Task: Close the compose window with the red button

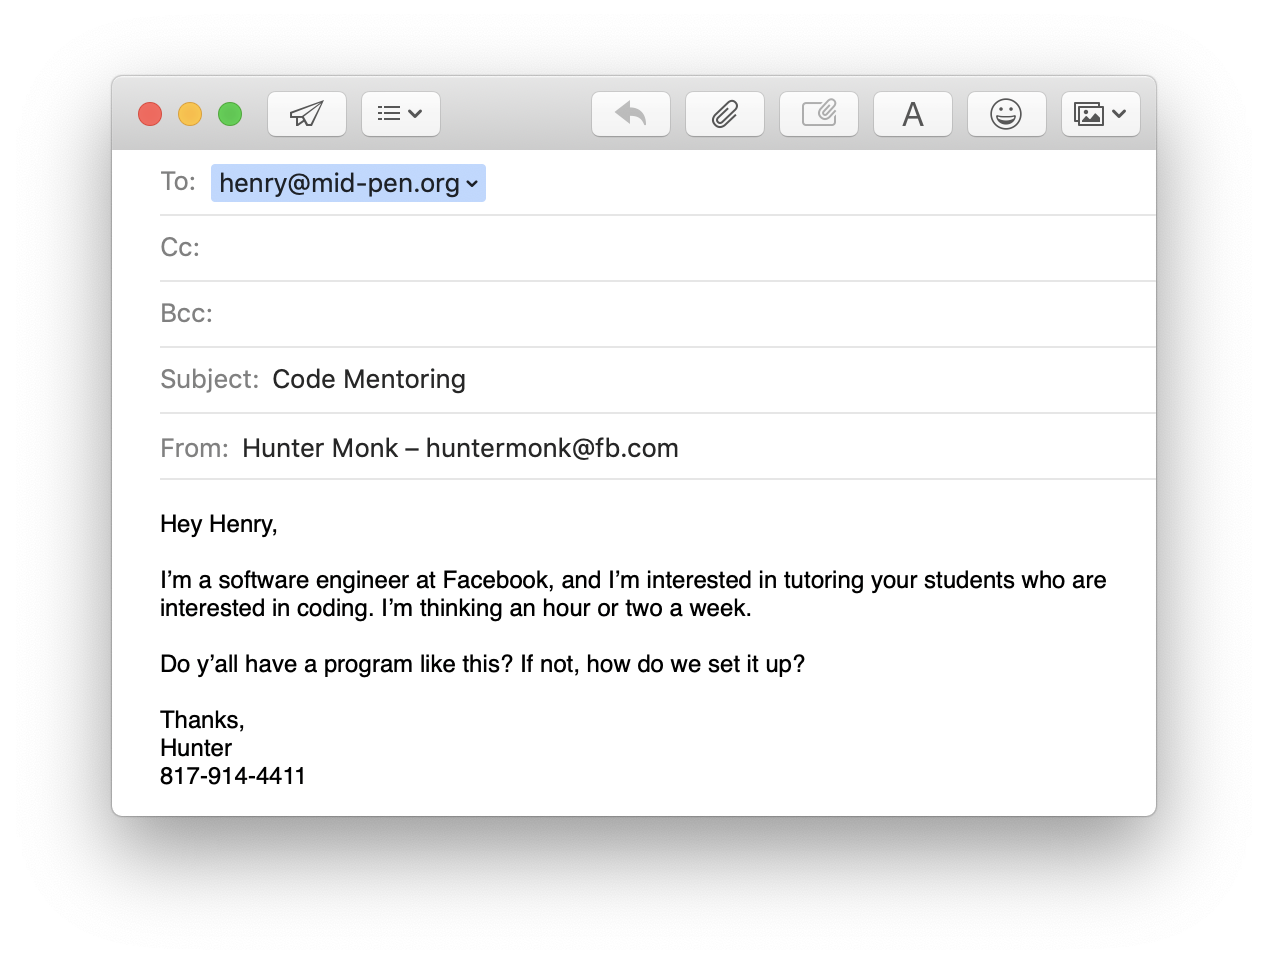Action: 150,114
